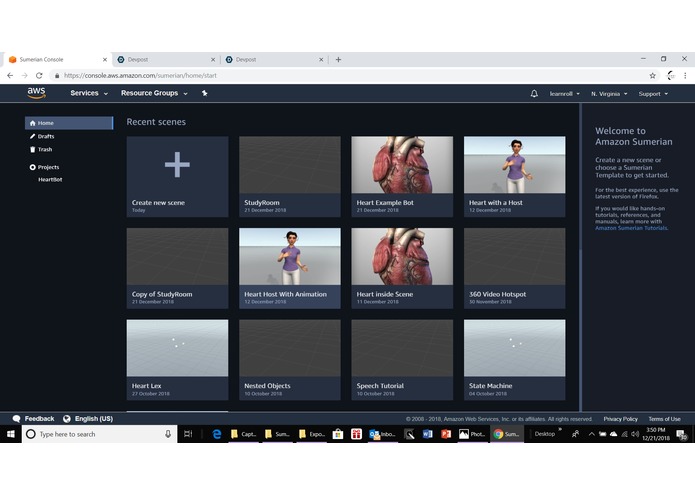The image size is (695, 494).
Task: Switch to the Sumerian Console tab
Action: point(57,59)
